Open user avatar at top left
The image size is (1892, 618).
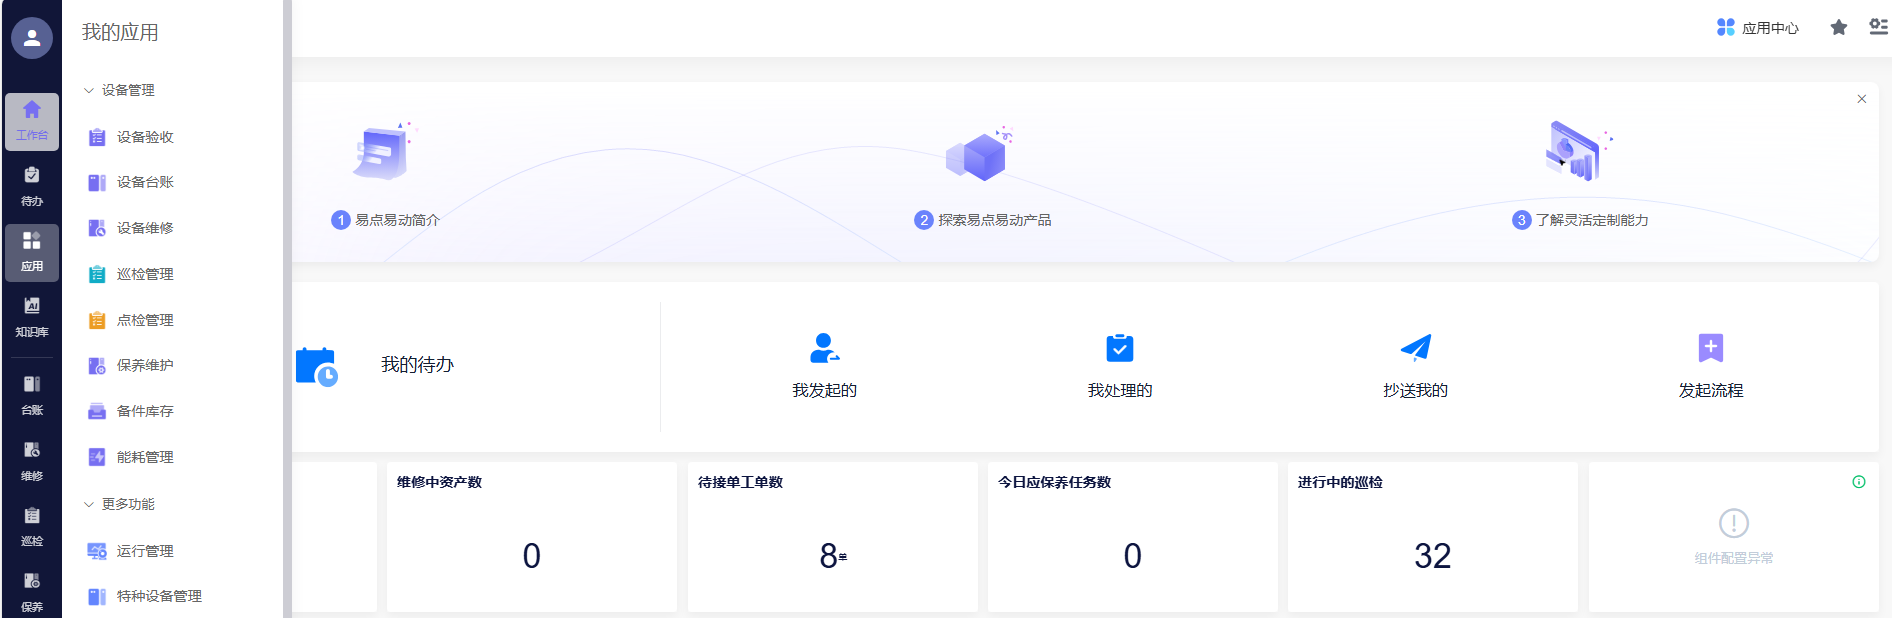[32, 38]
